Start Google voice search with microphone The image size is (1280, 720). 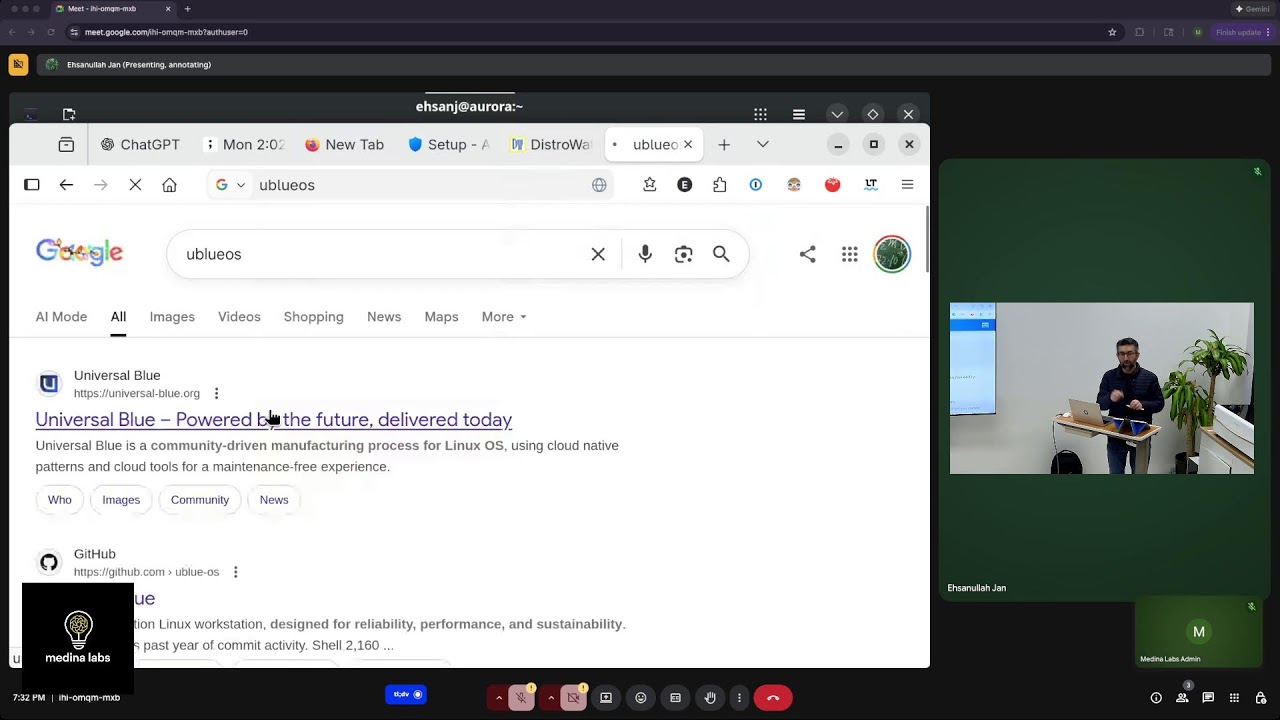[x=645, y=254]
